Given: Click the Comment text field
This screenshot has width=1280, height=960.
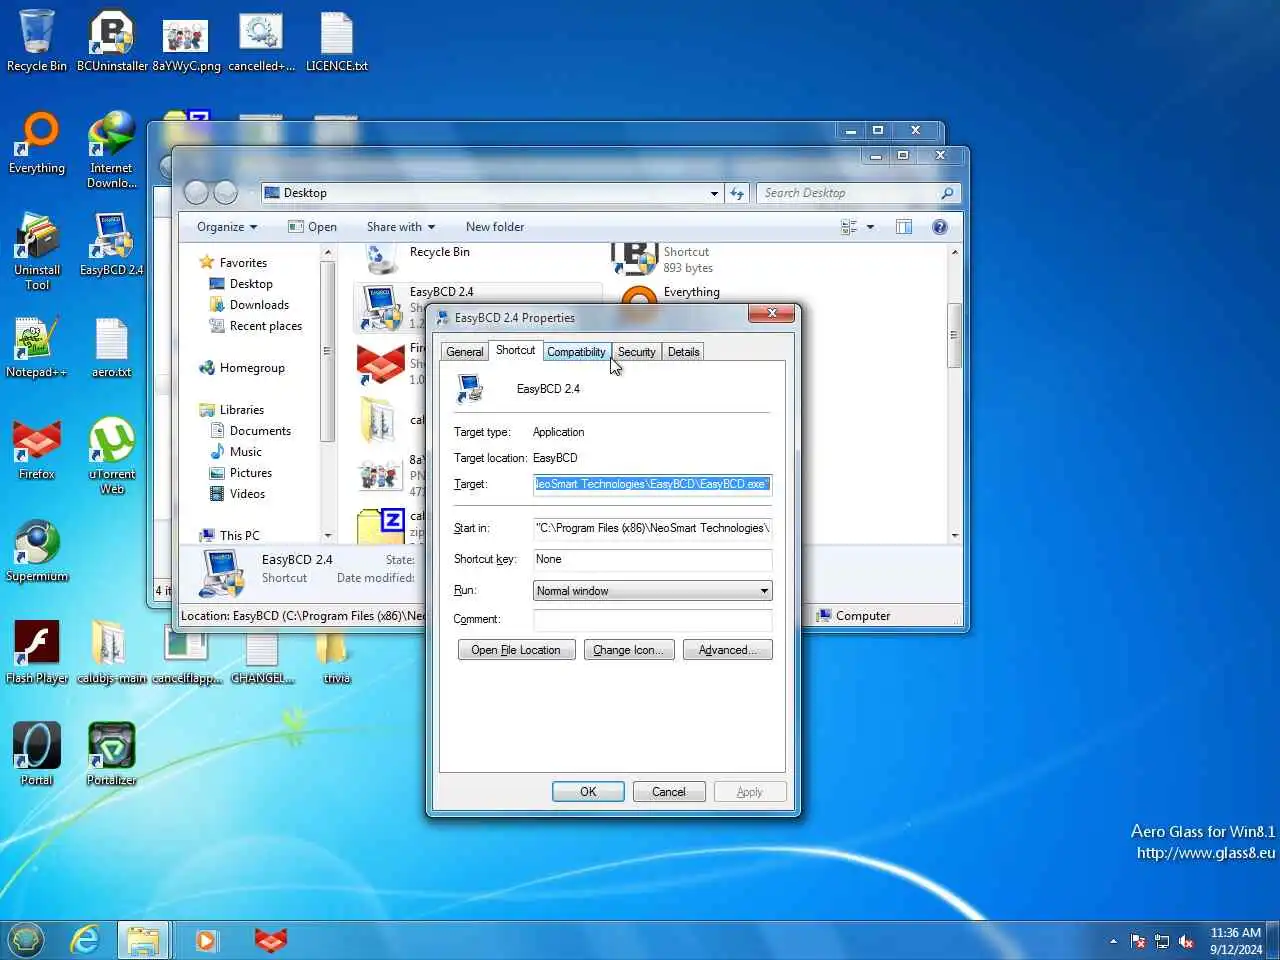Looking at the screenshot, I should 652,619.
